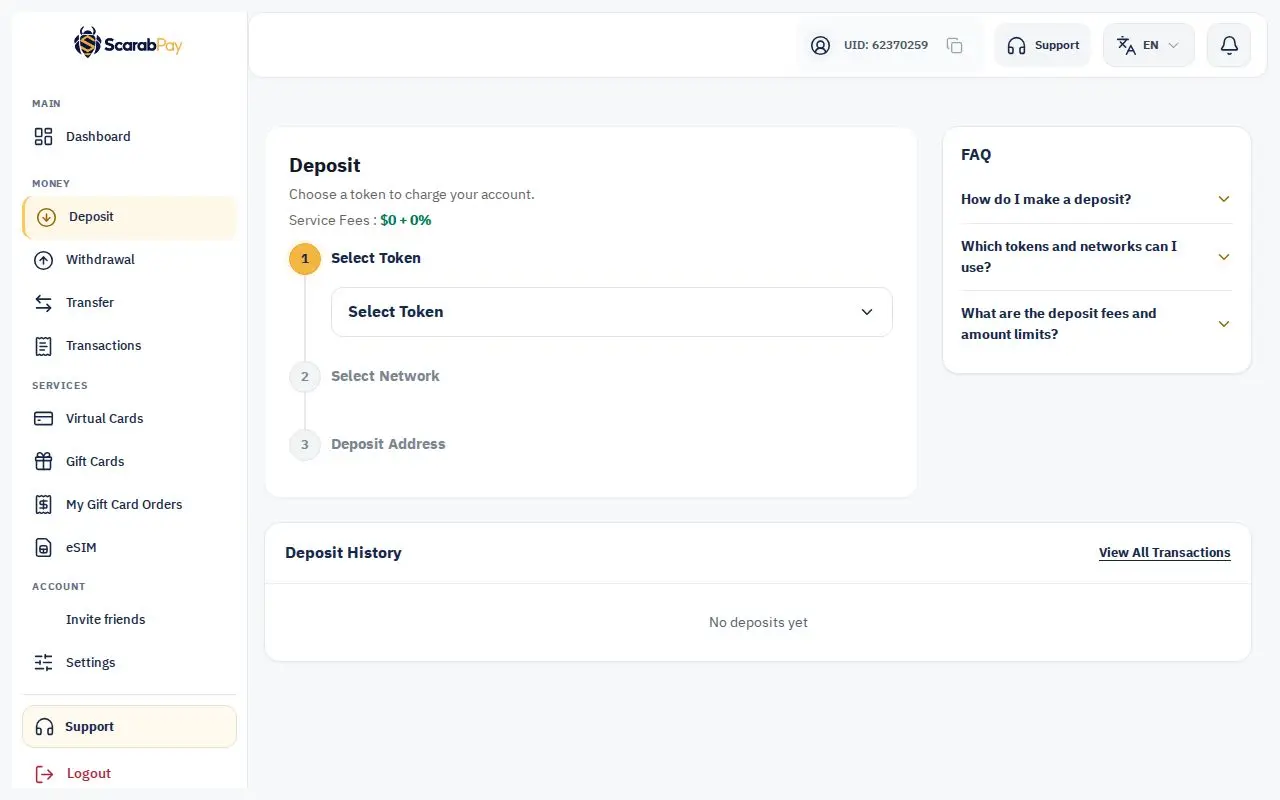Click step 1 circle for Select Token
Screen dimensions: 1280x800
(305, 259)
